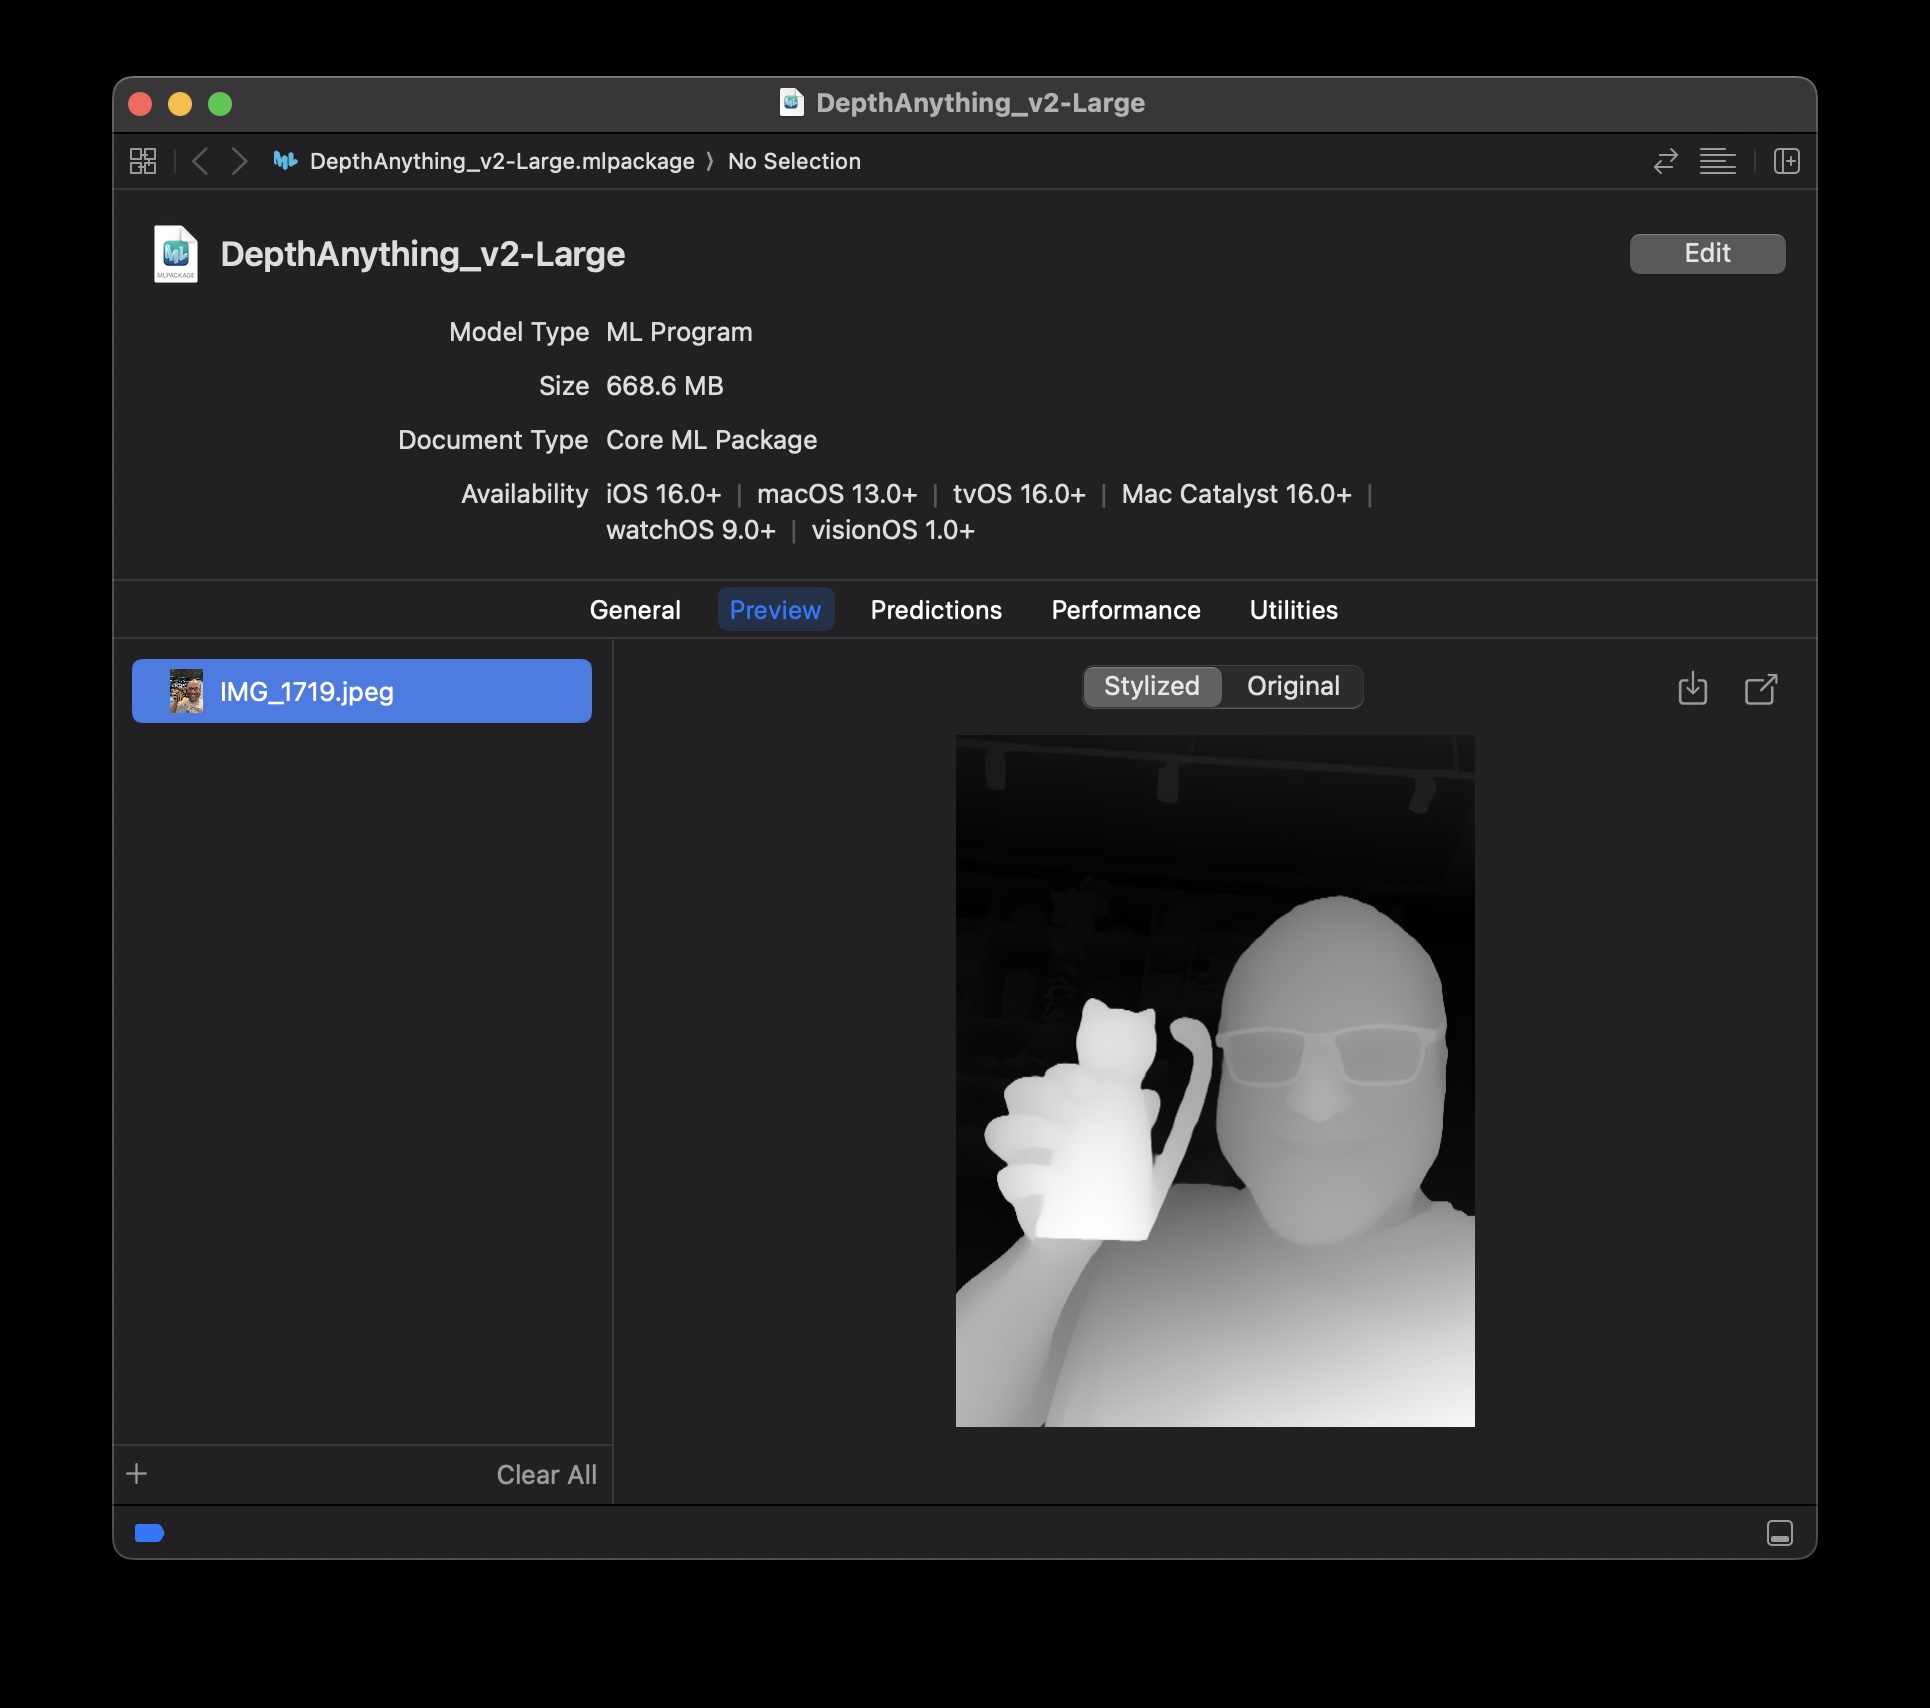Image resolution: width=1930 pixels, height=1708 pixels.
Task: Clear All preview images
Action: [x=546, y=1473]
